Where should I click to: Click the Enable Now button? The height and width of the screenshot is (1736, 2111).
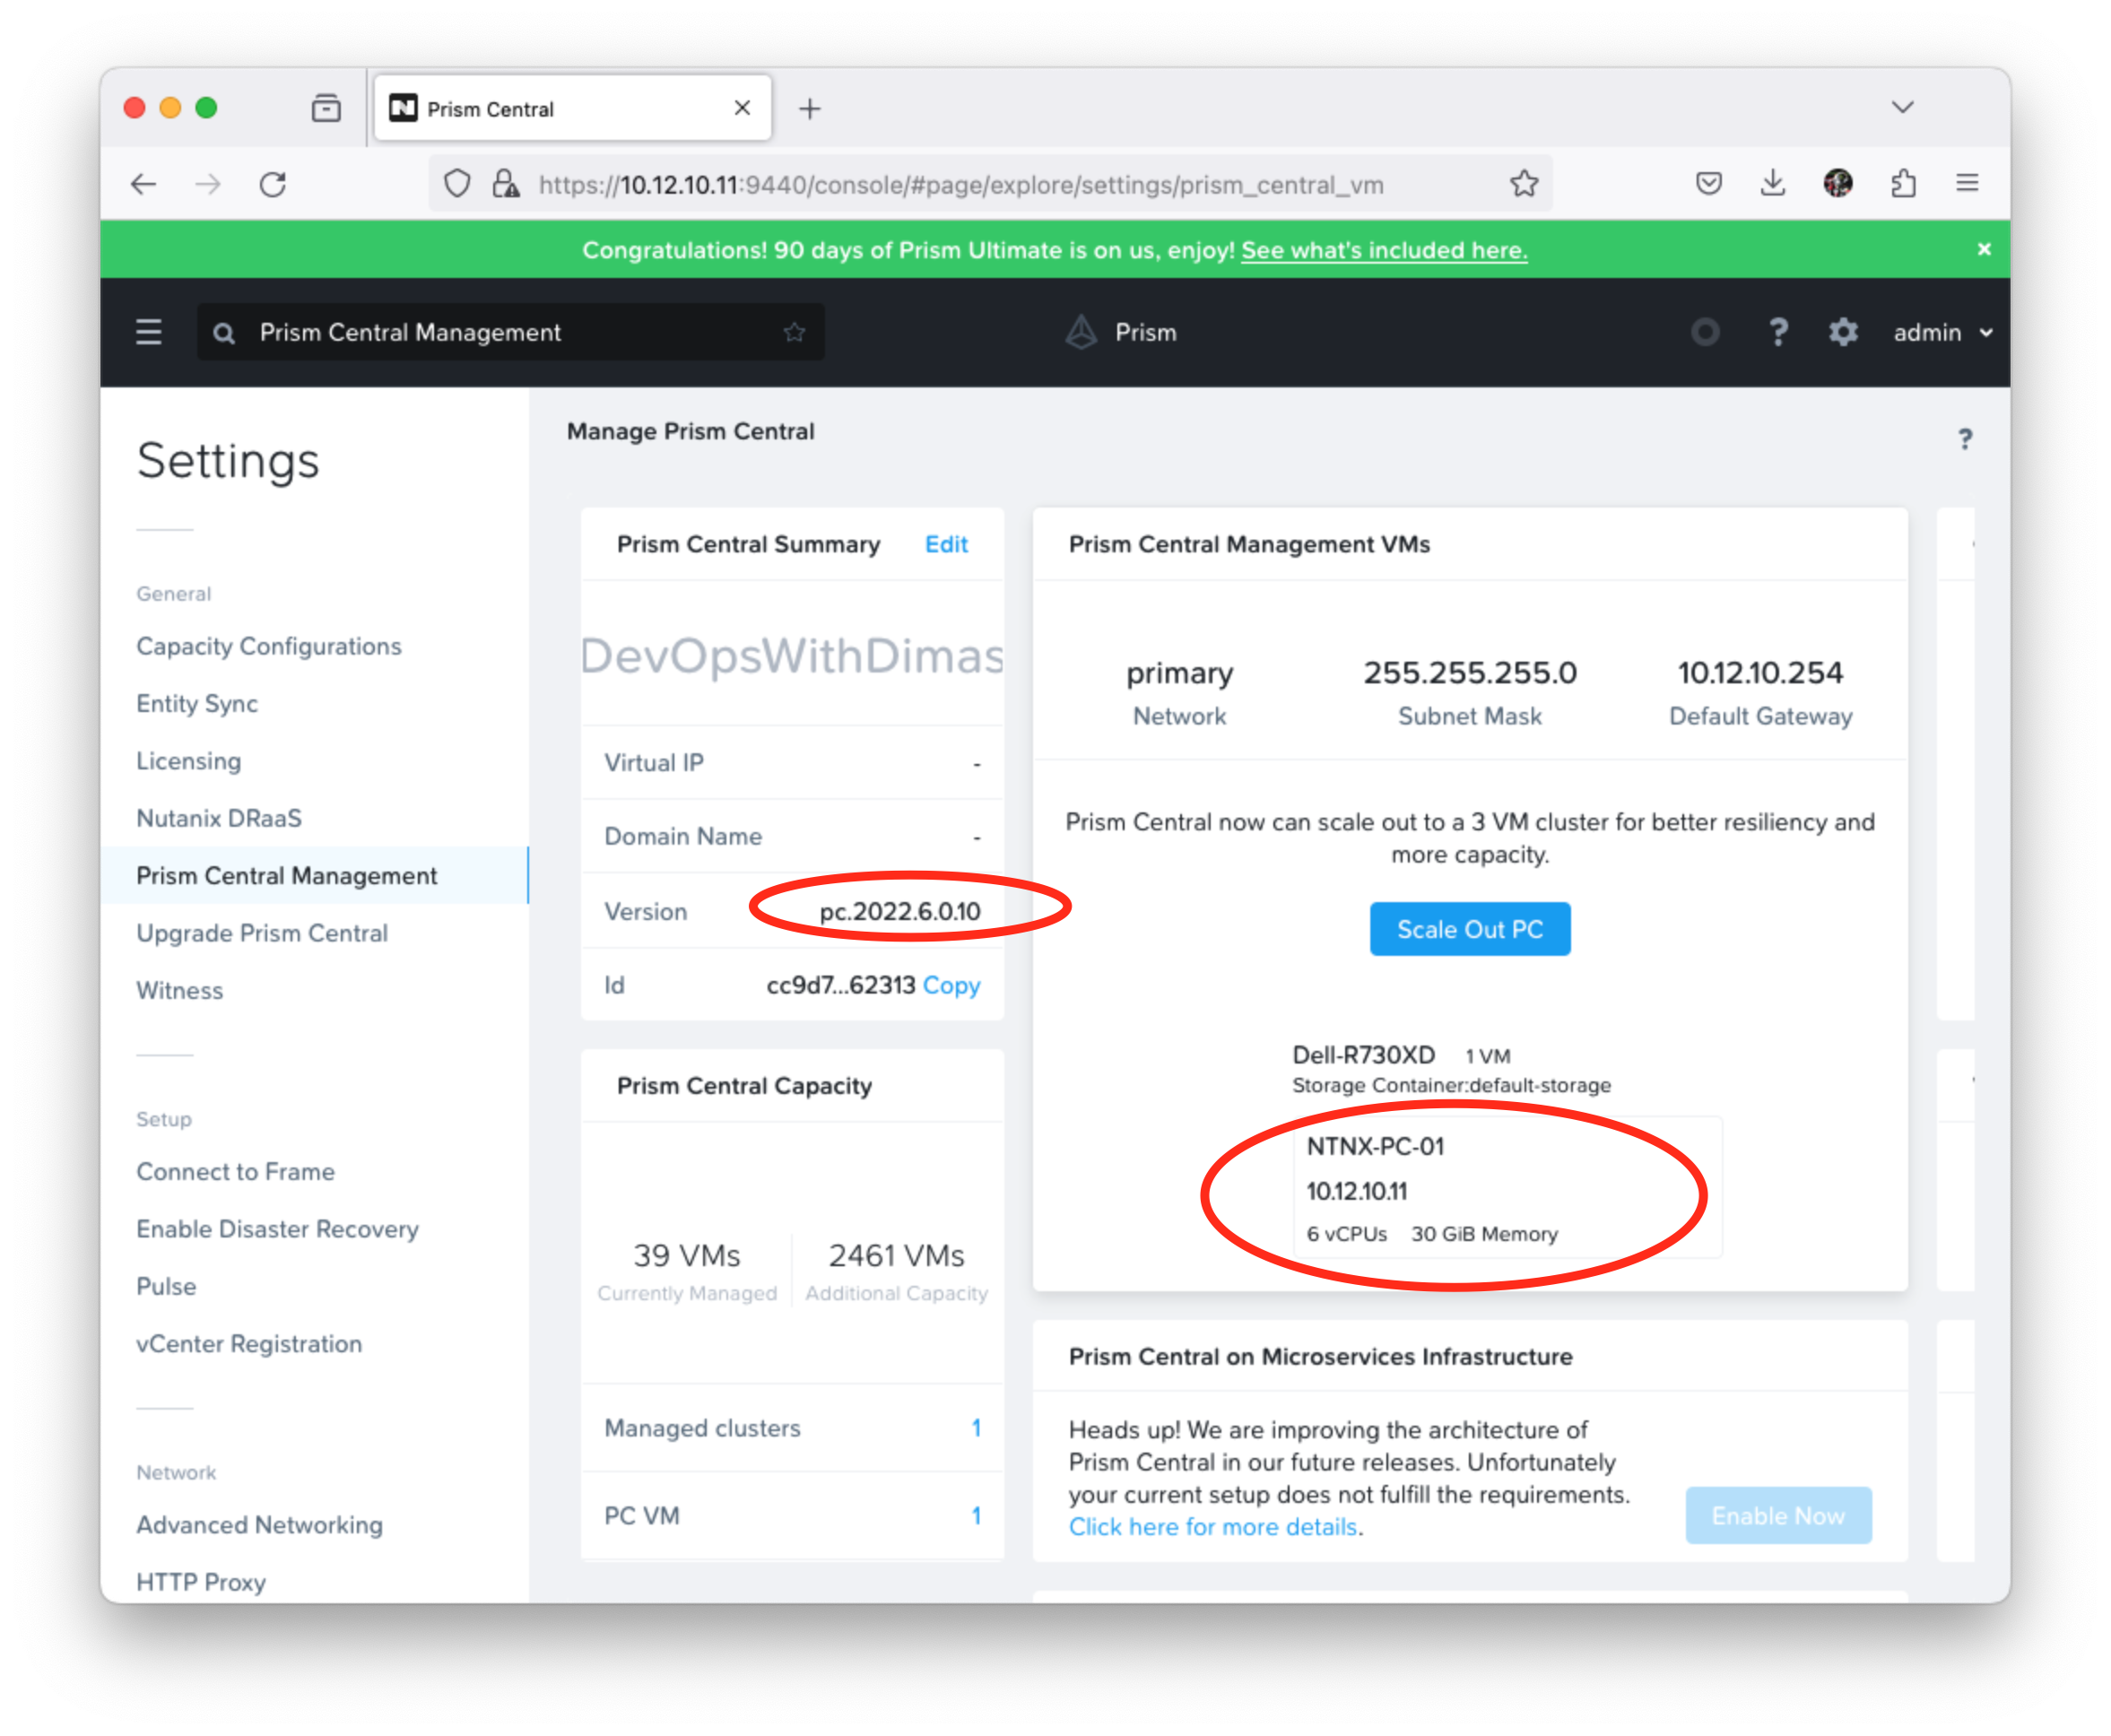[x=1778, y=1515]
